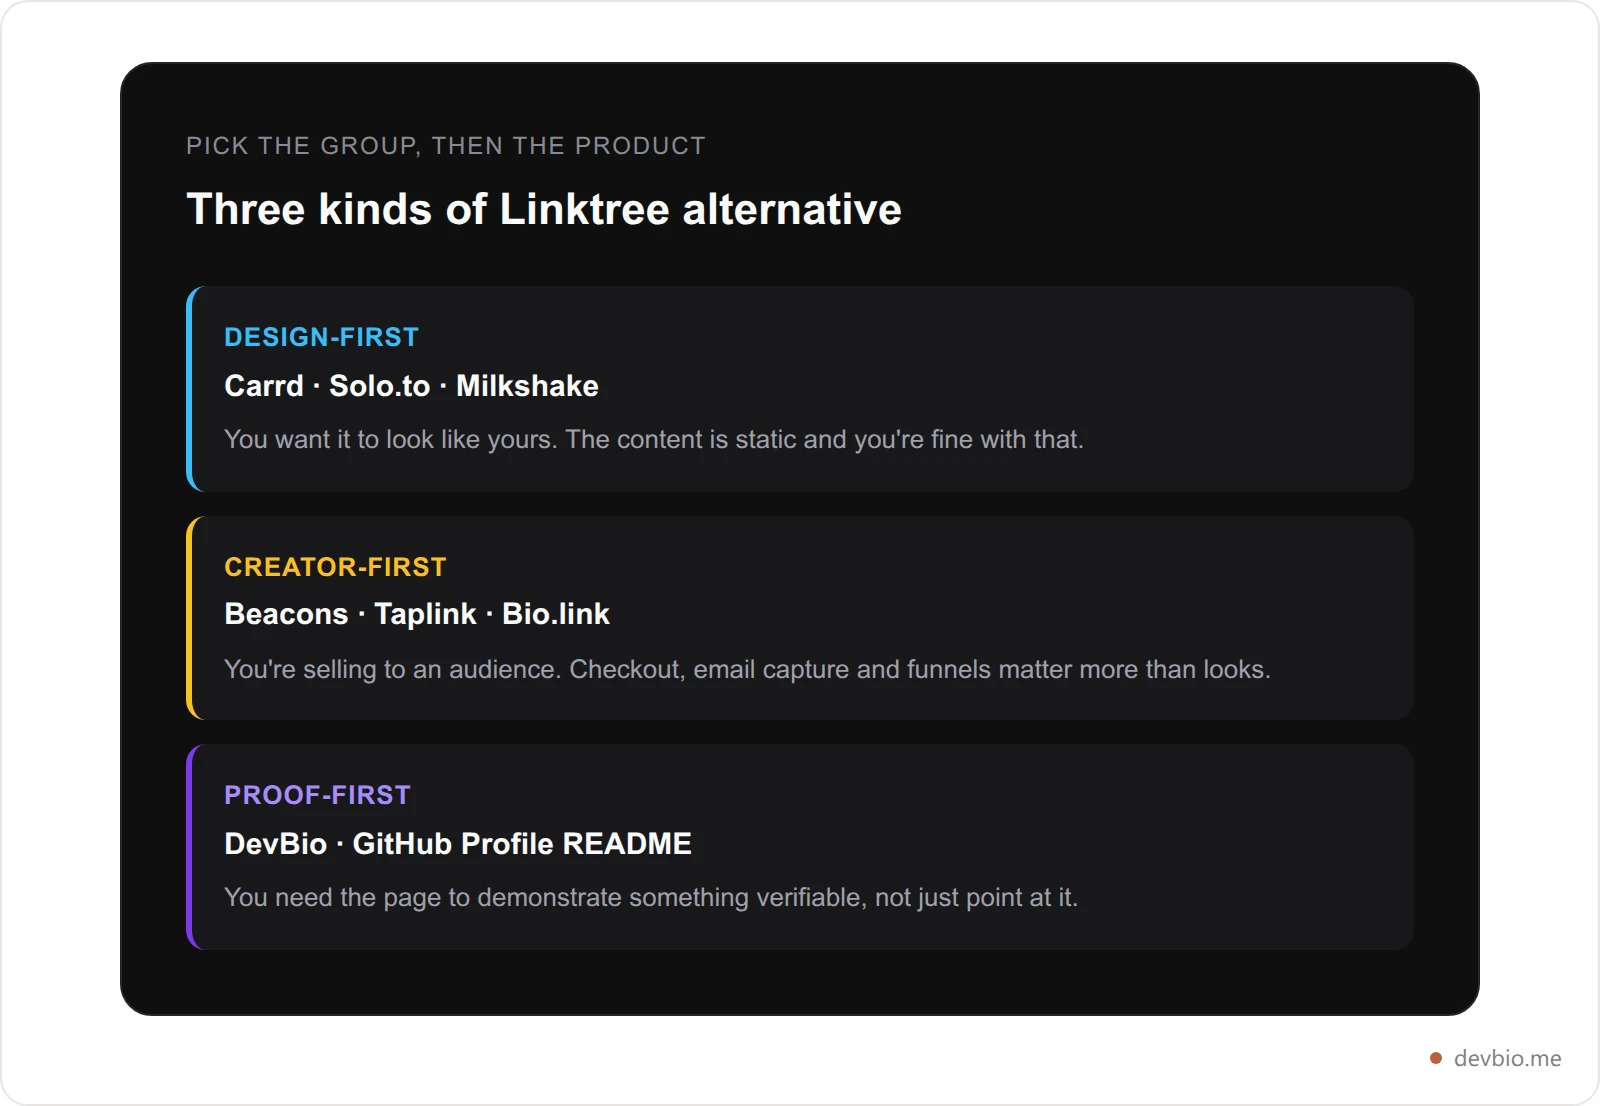Click 'Carr d · Solo.to · Milkshake' product line
The height and width of the screenshot is (1106, 1600).
pos(411,386)
